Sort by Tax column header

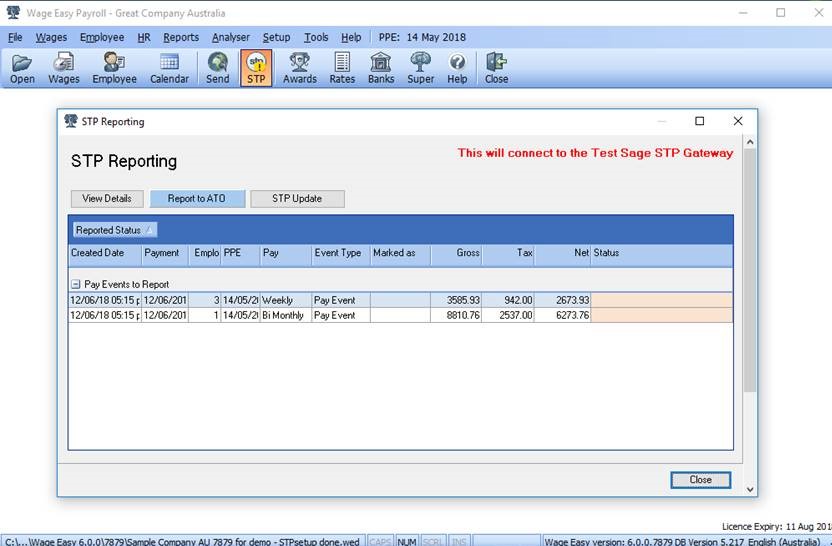click(508, 253)
